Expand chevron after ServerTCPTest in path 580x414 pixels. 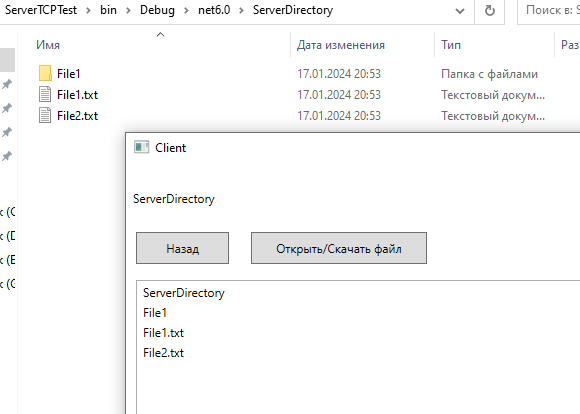(88, 11)
